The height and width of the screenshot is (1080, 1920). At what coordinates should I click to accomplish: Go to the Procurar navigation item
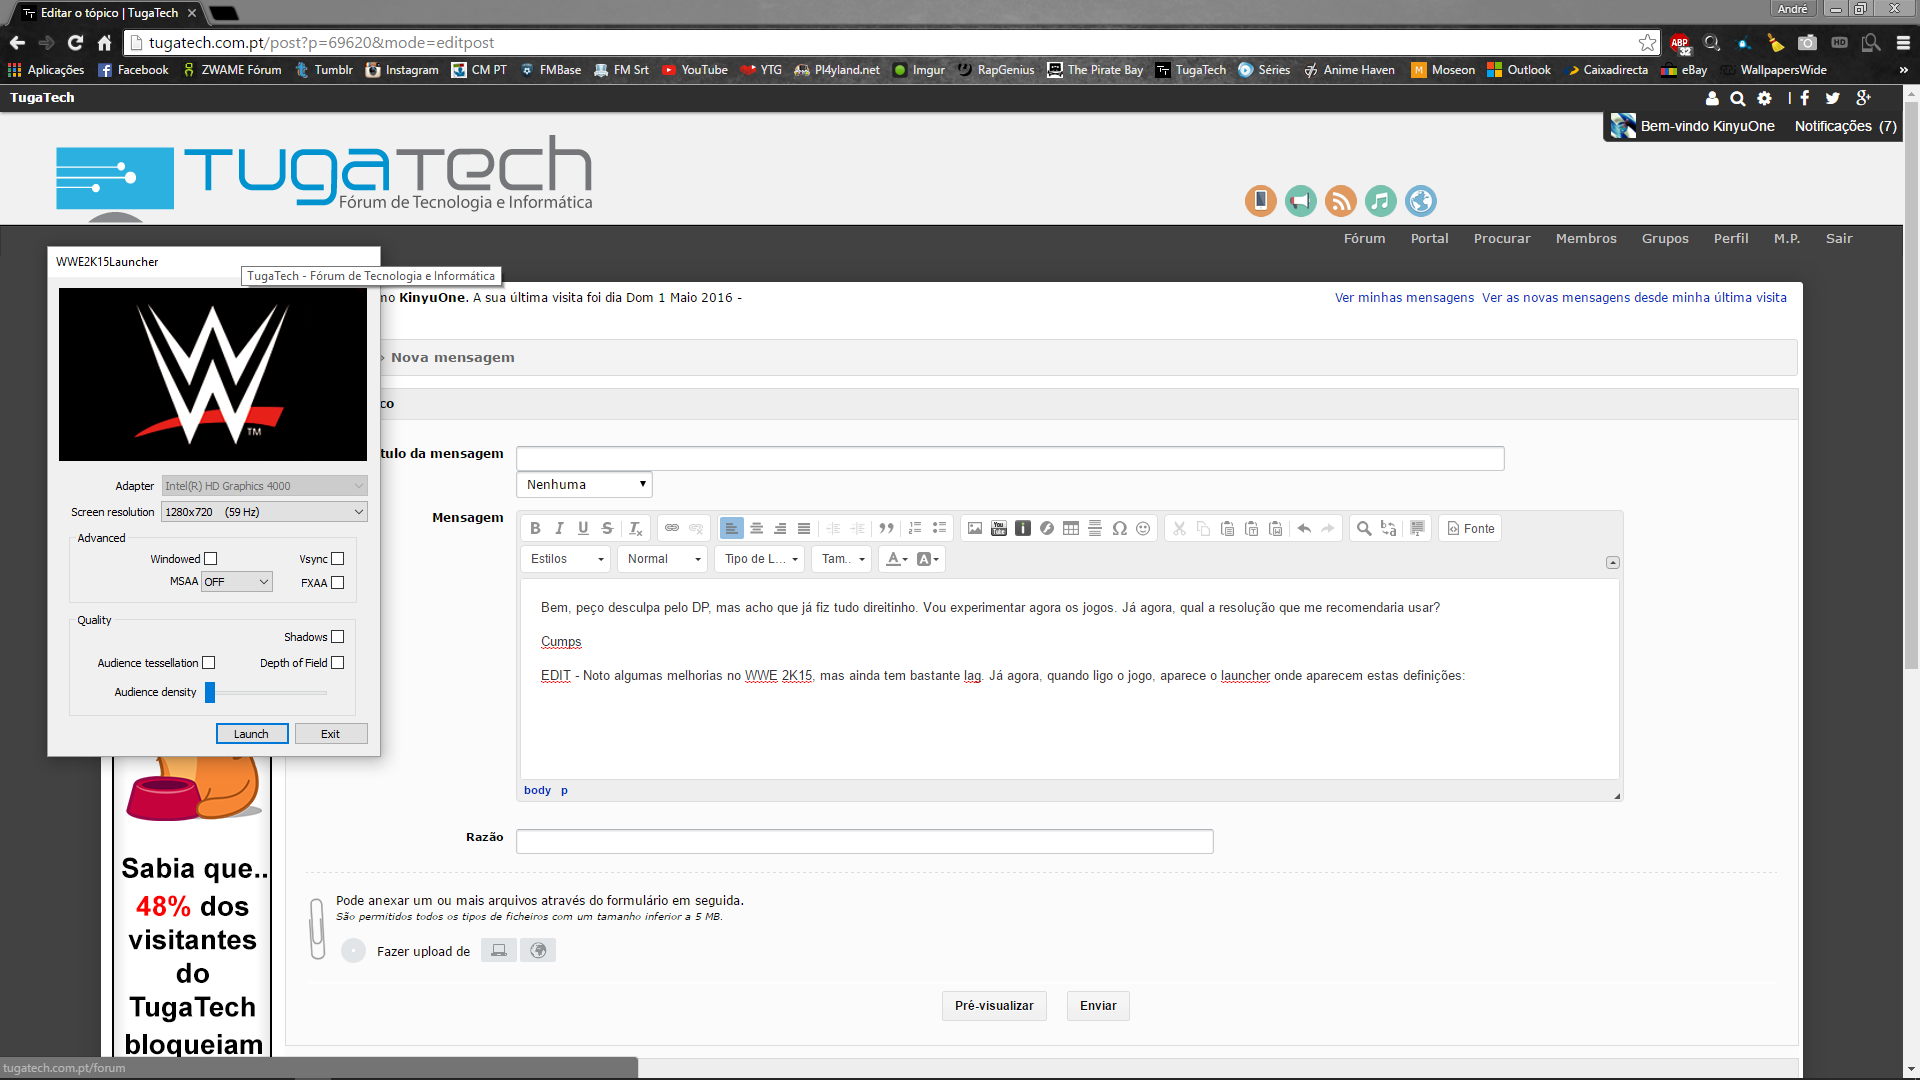[1502, 238]
